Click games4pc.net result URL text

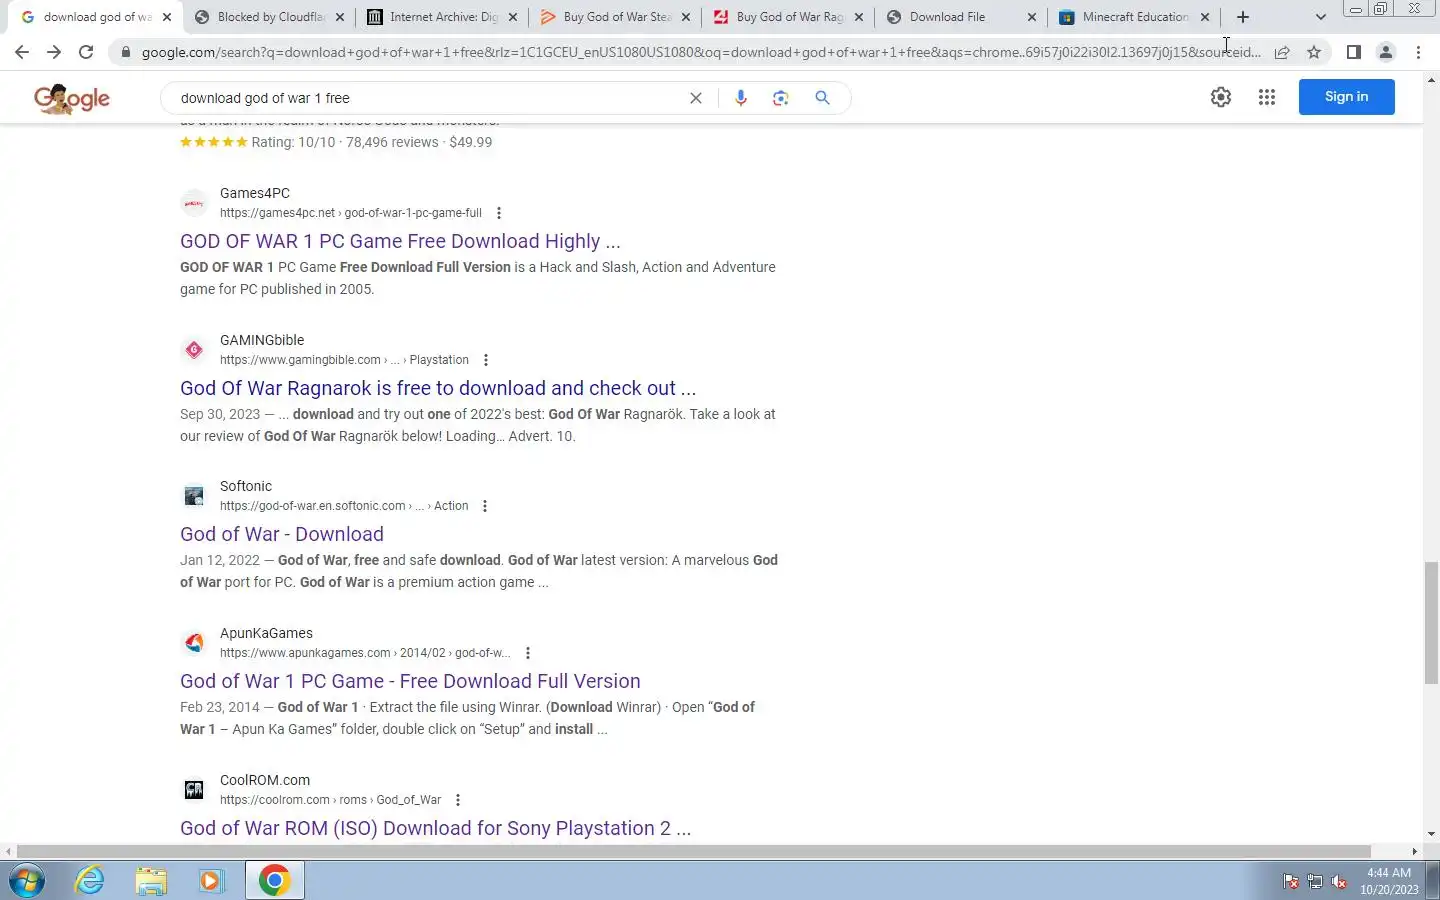(351, 213)
